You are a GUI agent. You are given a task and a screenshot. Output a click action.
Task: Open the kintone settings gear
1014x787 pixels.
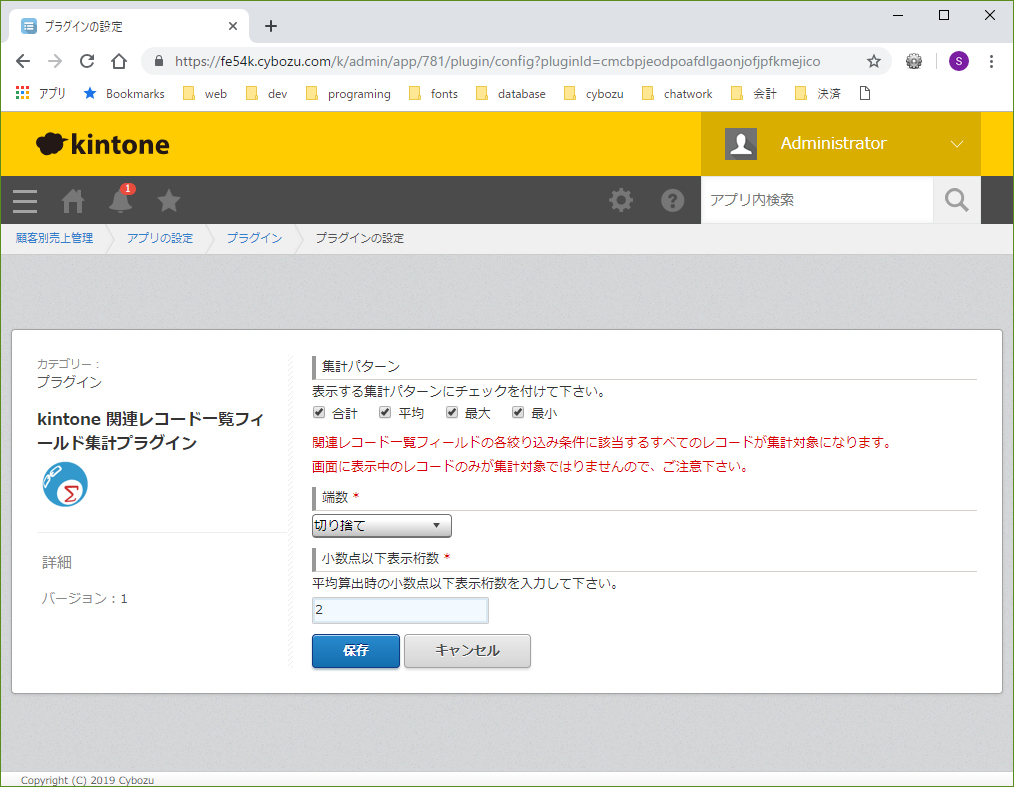(x=621, y=200)
